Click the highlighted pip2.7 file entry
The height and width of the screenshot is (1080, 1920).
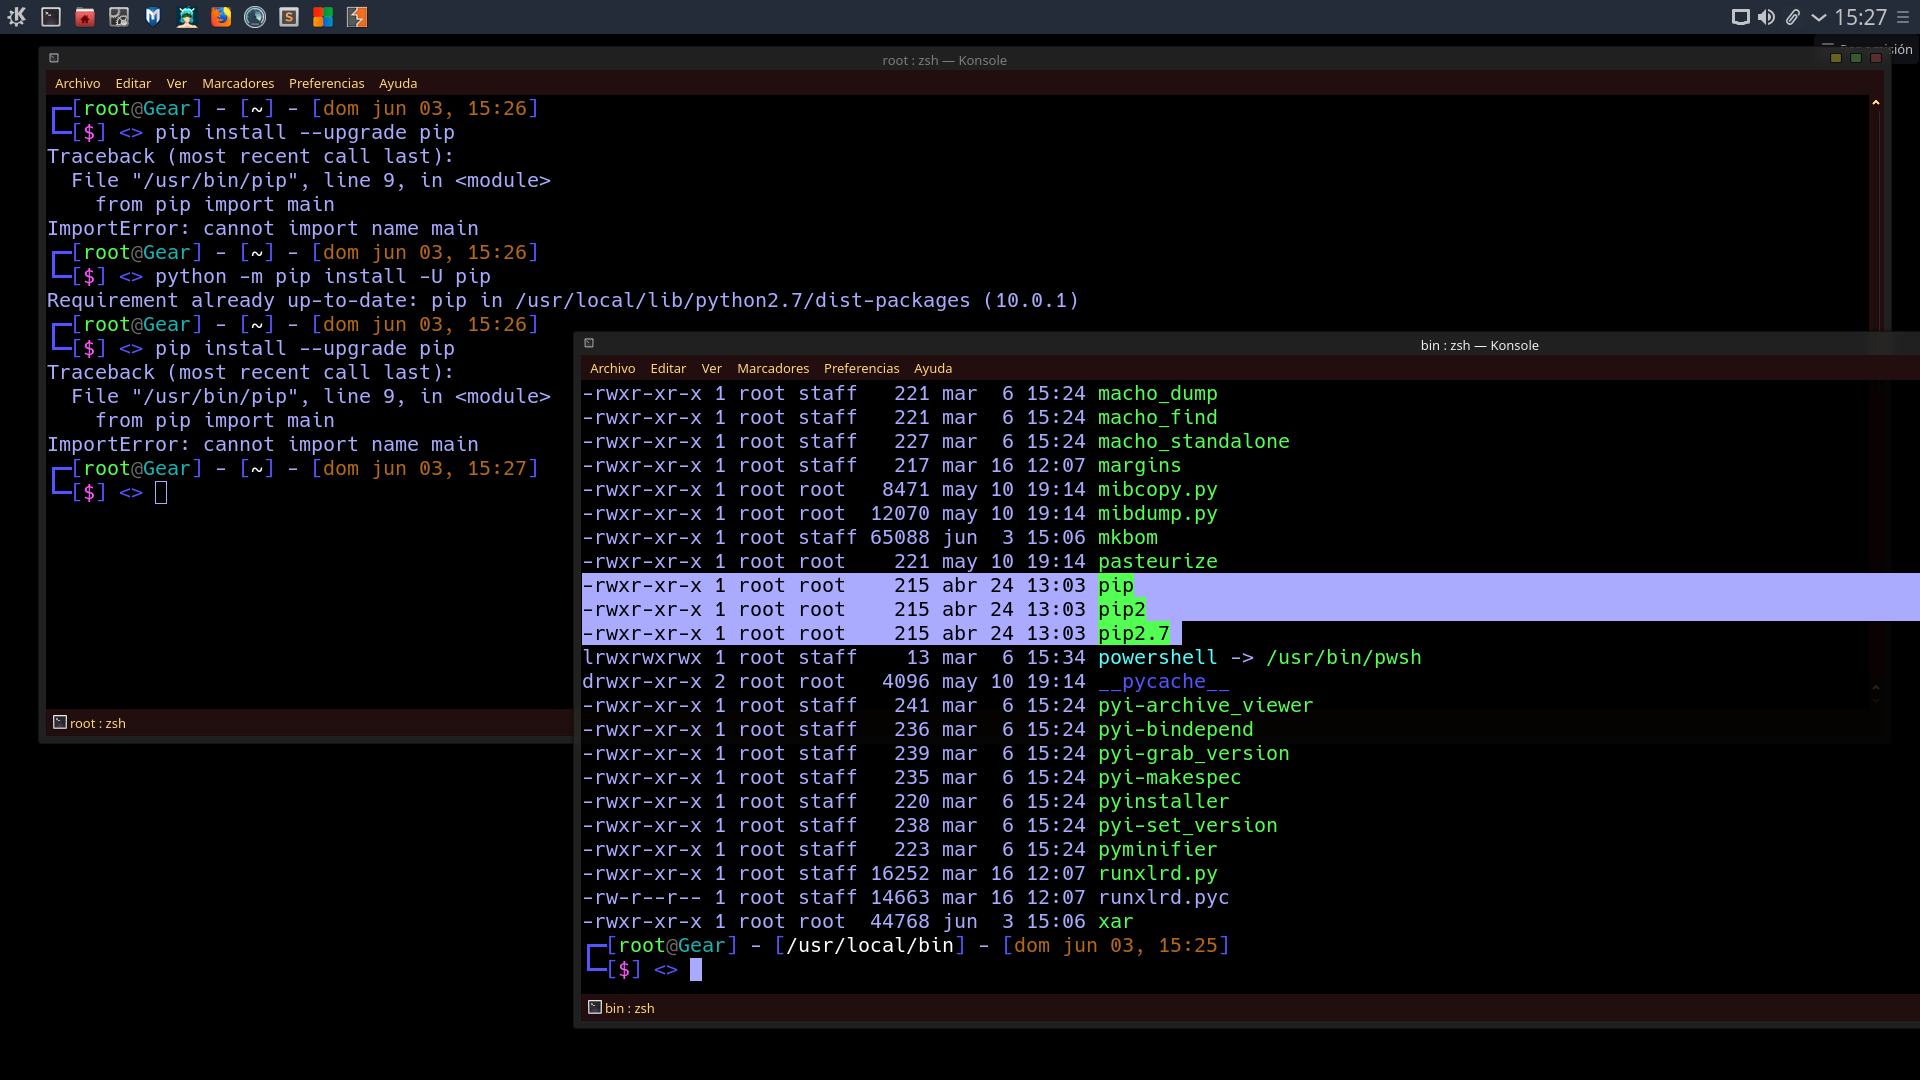coord(1134,633)
